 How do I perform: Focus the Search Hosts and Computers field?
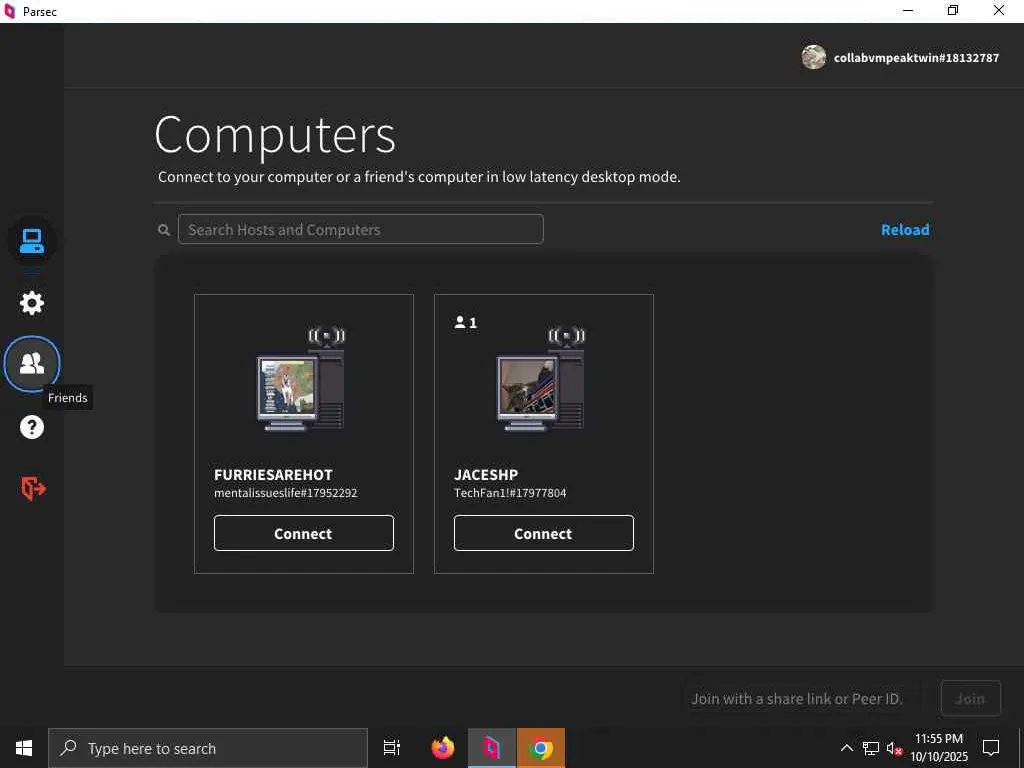[360, 229]
